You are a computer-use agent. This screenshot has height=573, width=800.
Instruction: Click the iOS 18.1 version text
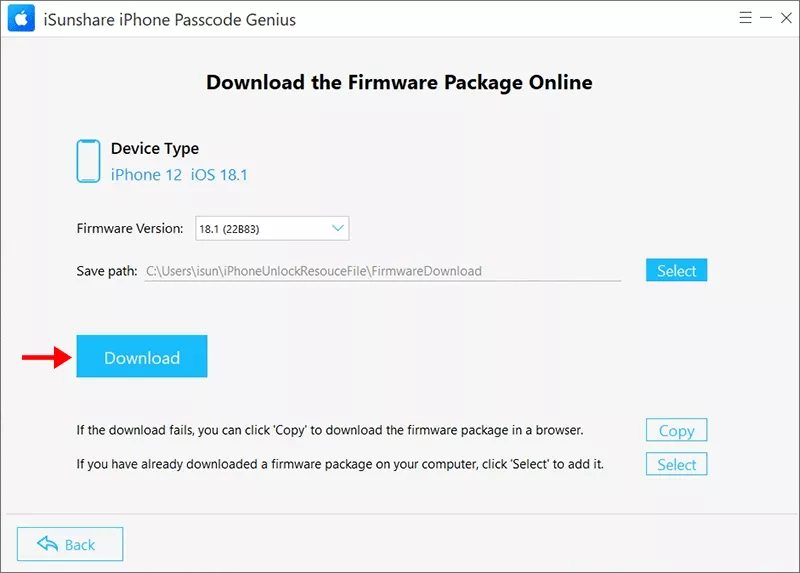coord(219,175)
